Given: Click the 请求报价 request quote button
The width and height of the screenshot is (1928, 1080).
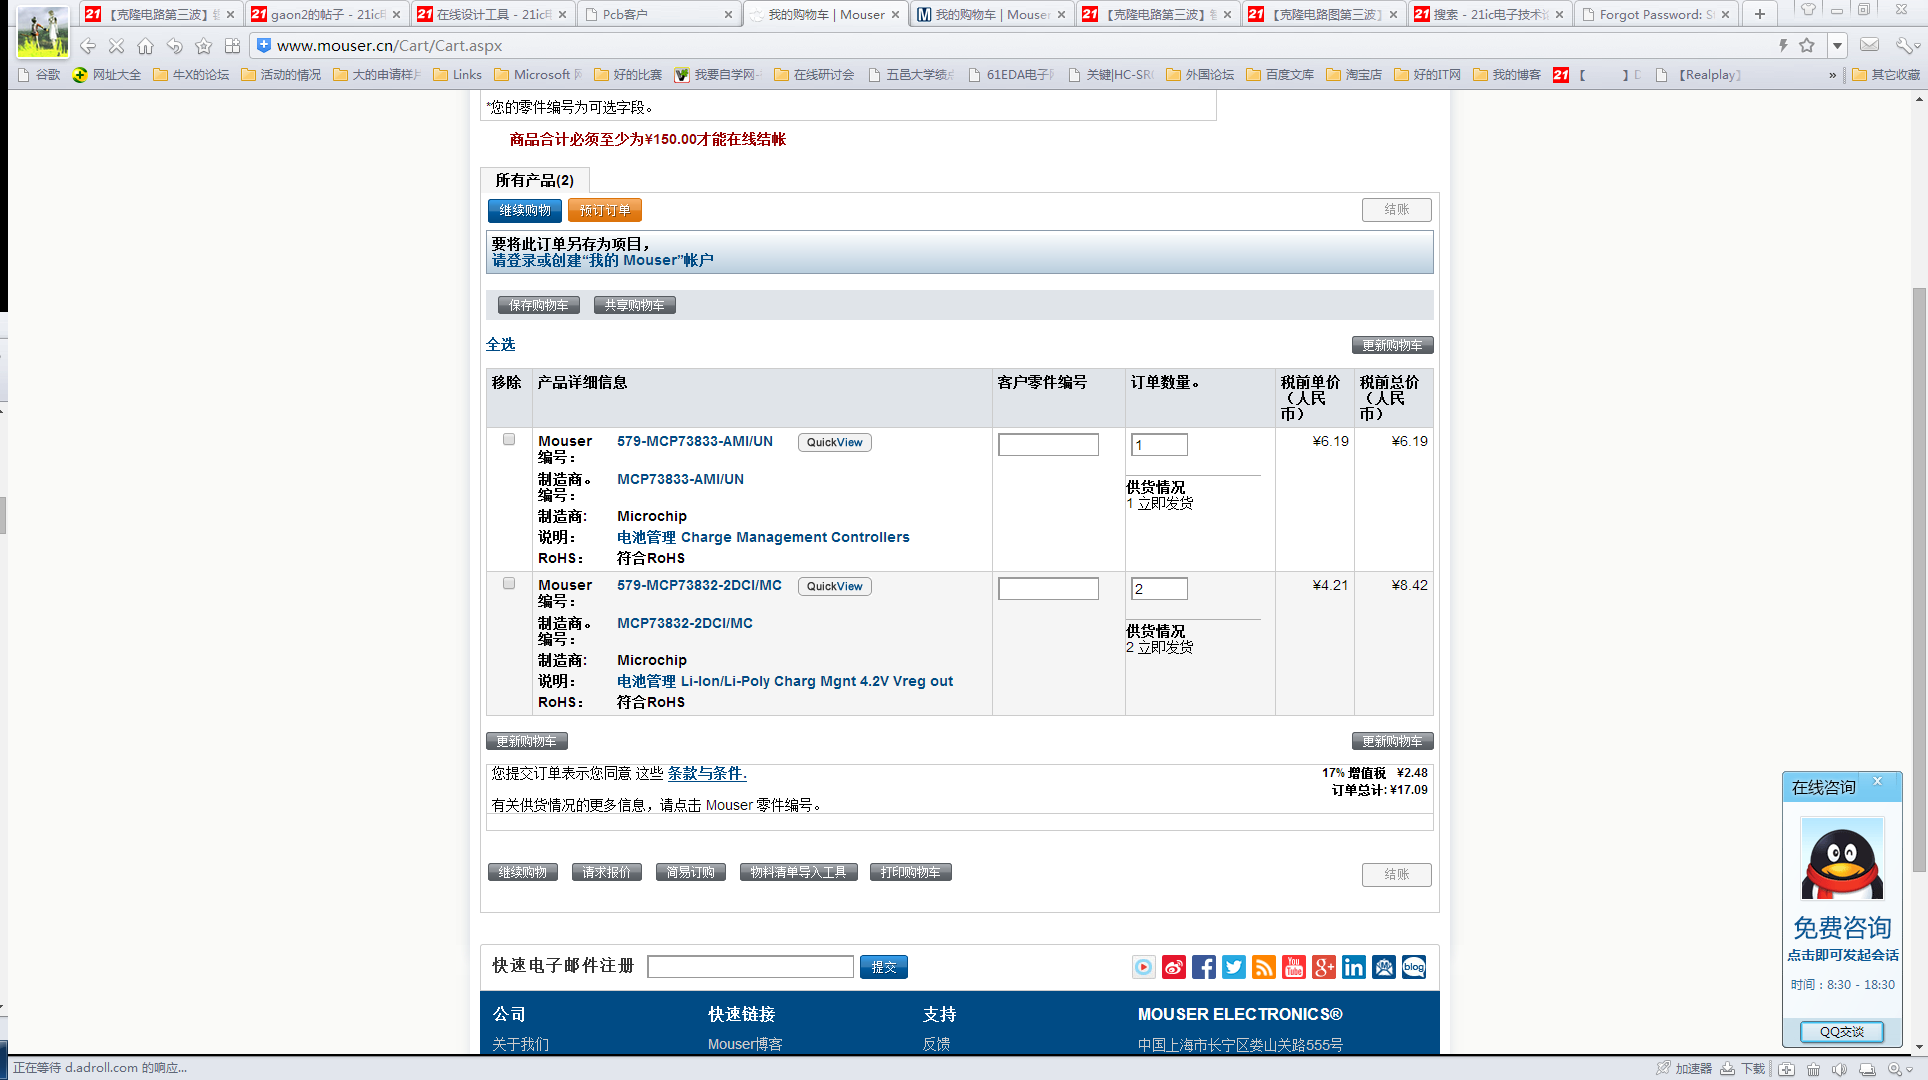Looking at the screenshot, I should coord(607,872).
